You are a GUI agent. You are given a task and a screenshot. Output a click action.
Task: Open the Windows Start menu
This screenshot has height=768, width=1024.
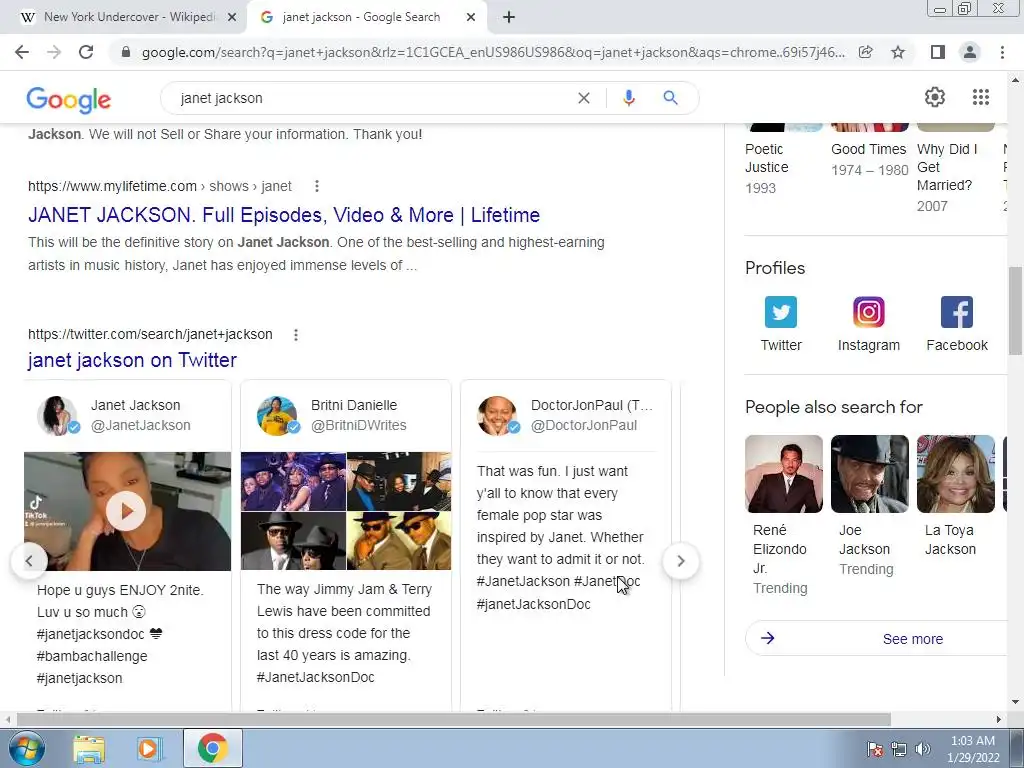click(x=27, y=748)
